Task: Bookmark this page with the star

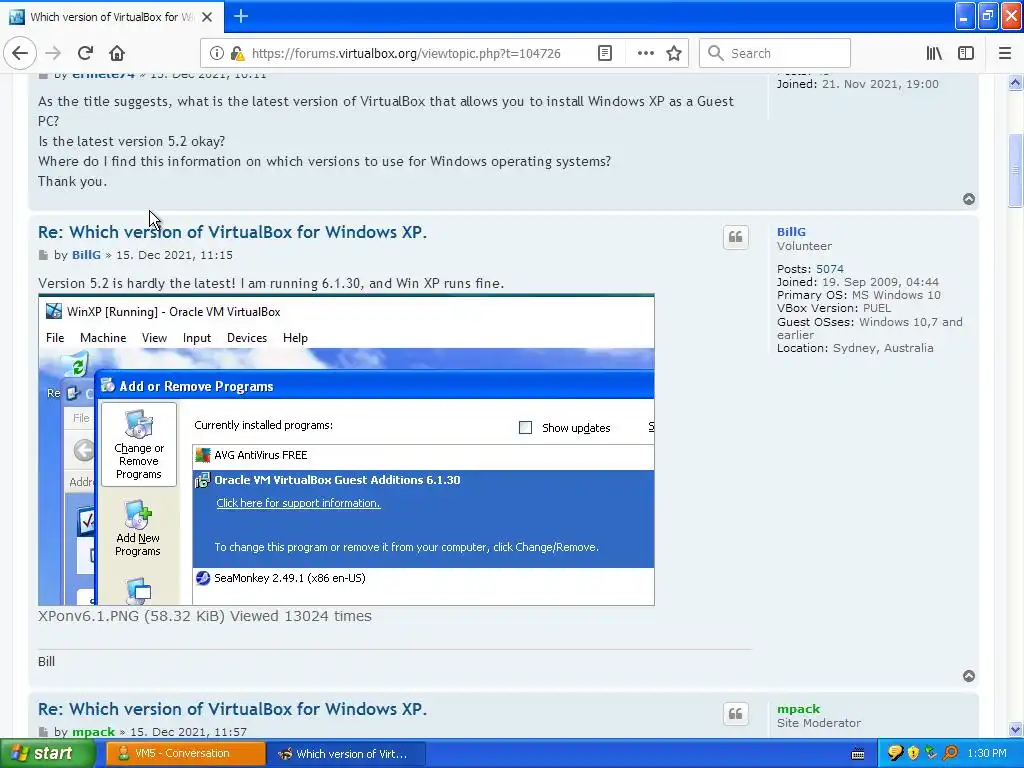Action: 674,53
